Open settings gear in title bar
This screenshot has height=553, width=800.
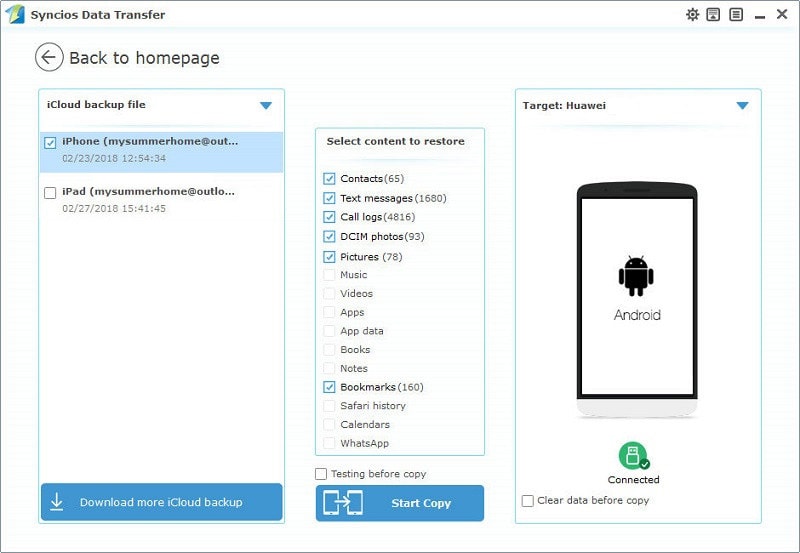tap(692, 14)
